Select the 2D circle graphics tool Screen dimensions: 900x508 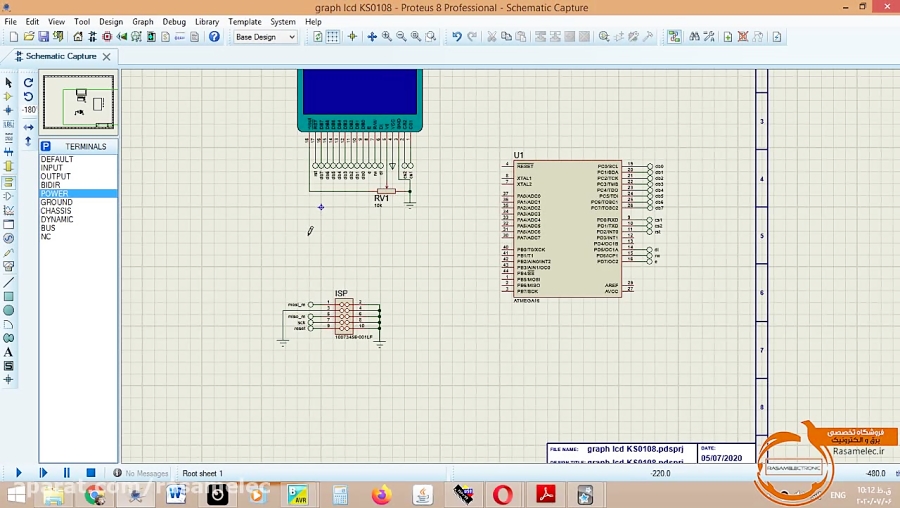9,310
